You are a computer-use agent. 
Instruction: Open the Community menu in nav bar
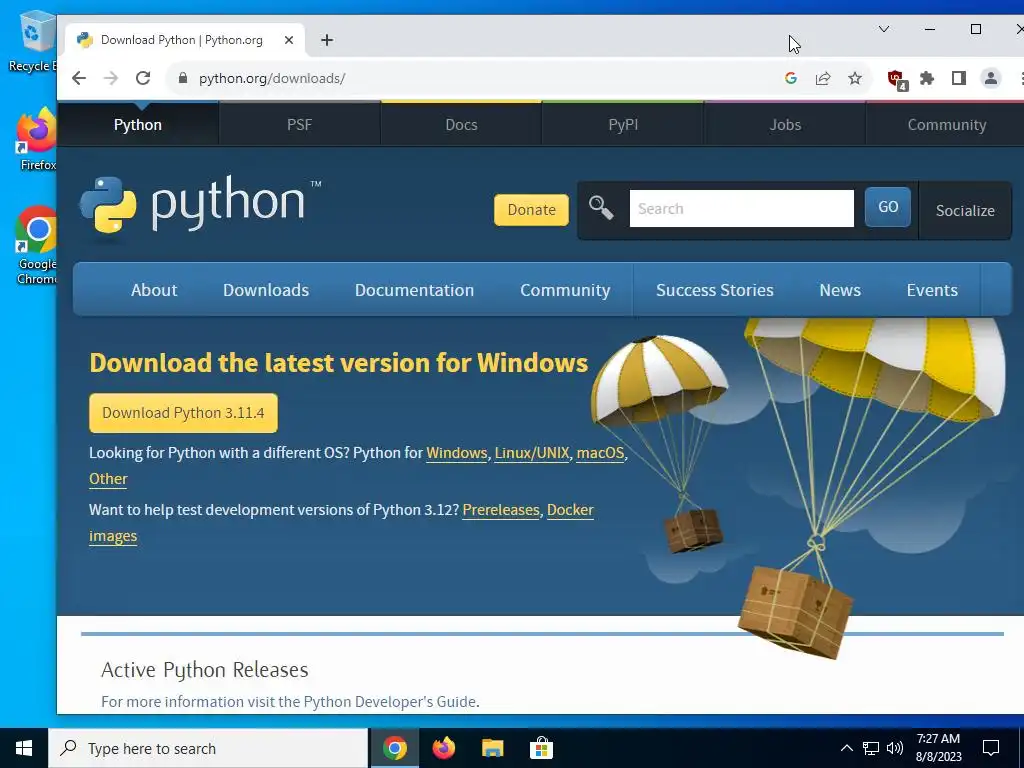[566, 290]
